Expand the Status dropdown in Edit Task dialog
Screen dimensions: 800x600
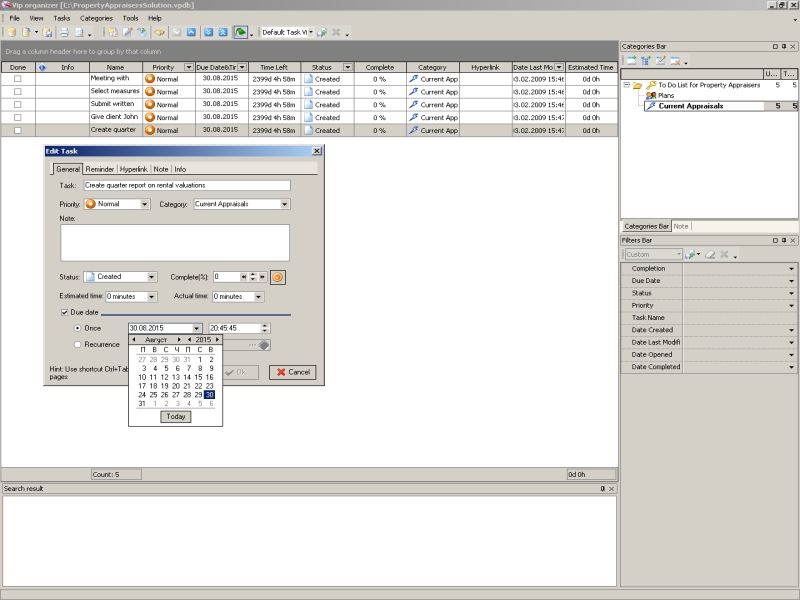click(152, 277)
